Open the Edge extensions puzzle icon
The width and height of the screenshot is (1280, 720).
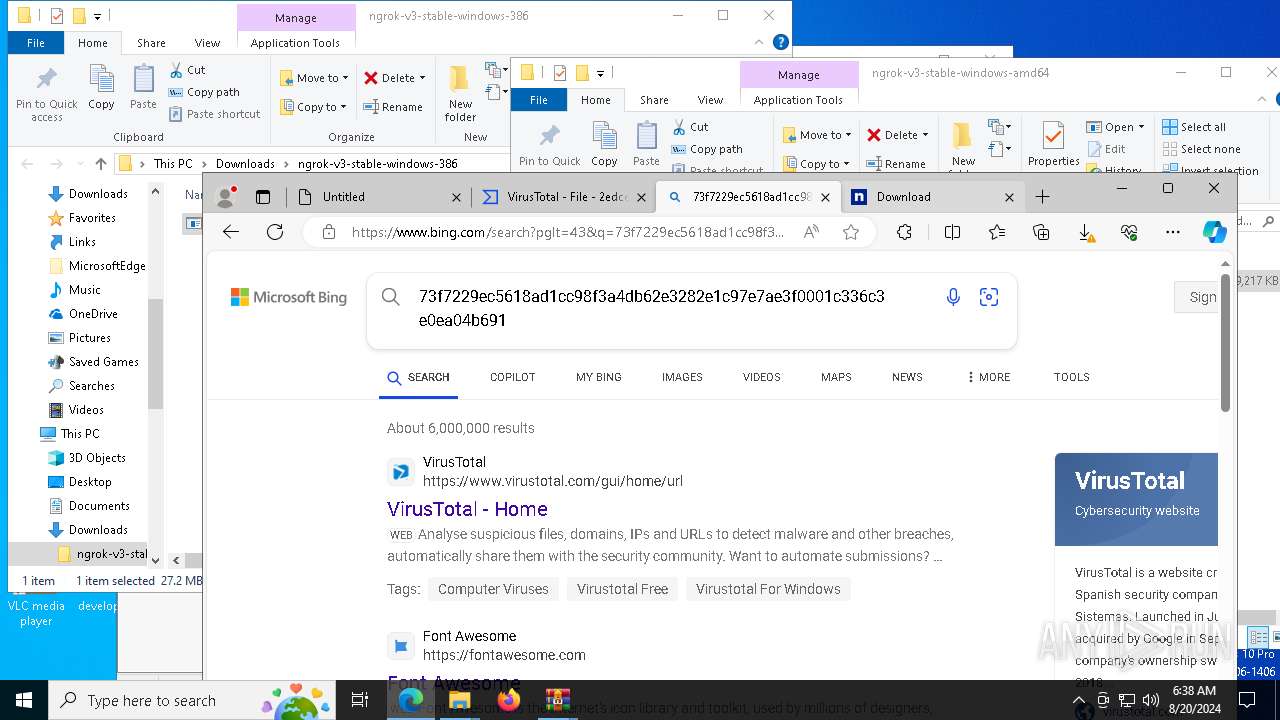click(x=904, y=232)
